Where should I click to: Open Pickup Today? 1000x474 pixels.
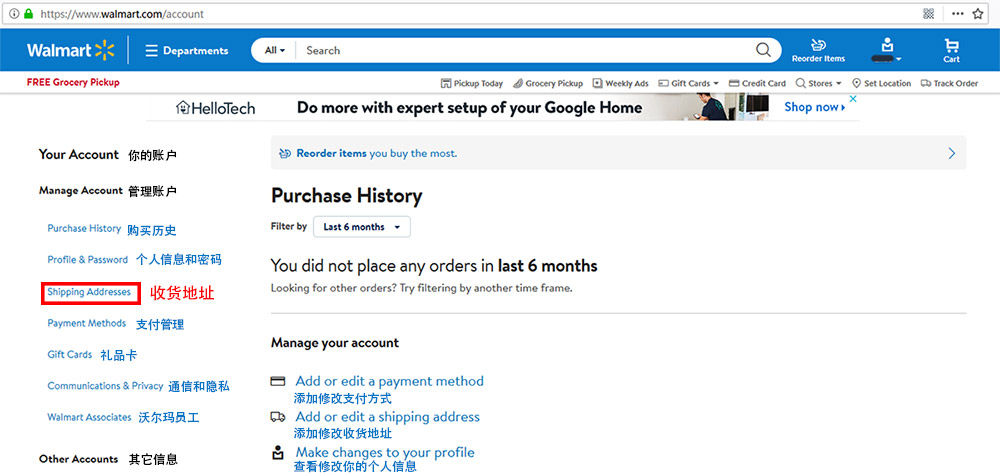click(472, 83)
